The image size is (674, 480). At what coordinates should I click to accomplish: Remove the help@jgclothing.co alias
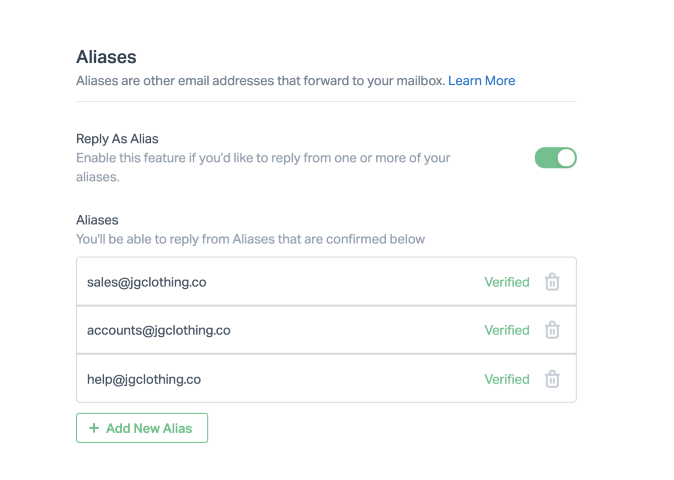coord(552,379)
